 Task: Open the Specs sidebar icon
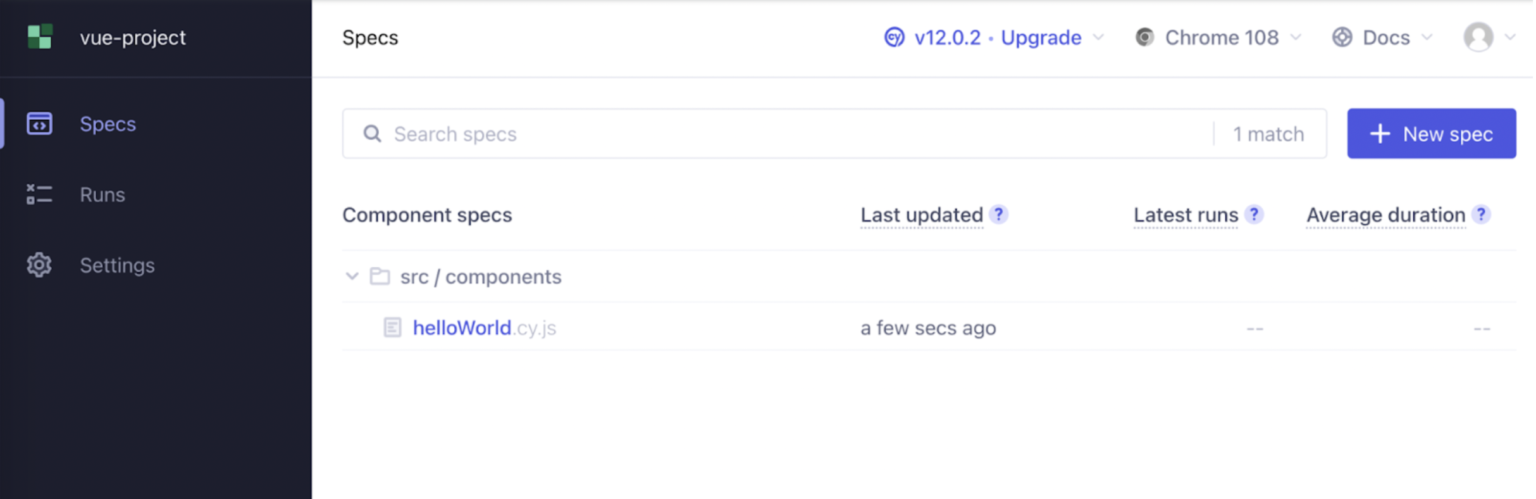pyautogui.click(x=39, y=124)
